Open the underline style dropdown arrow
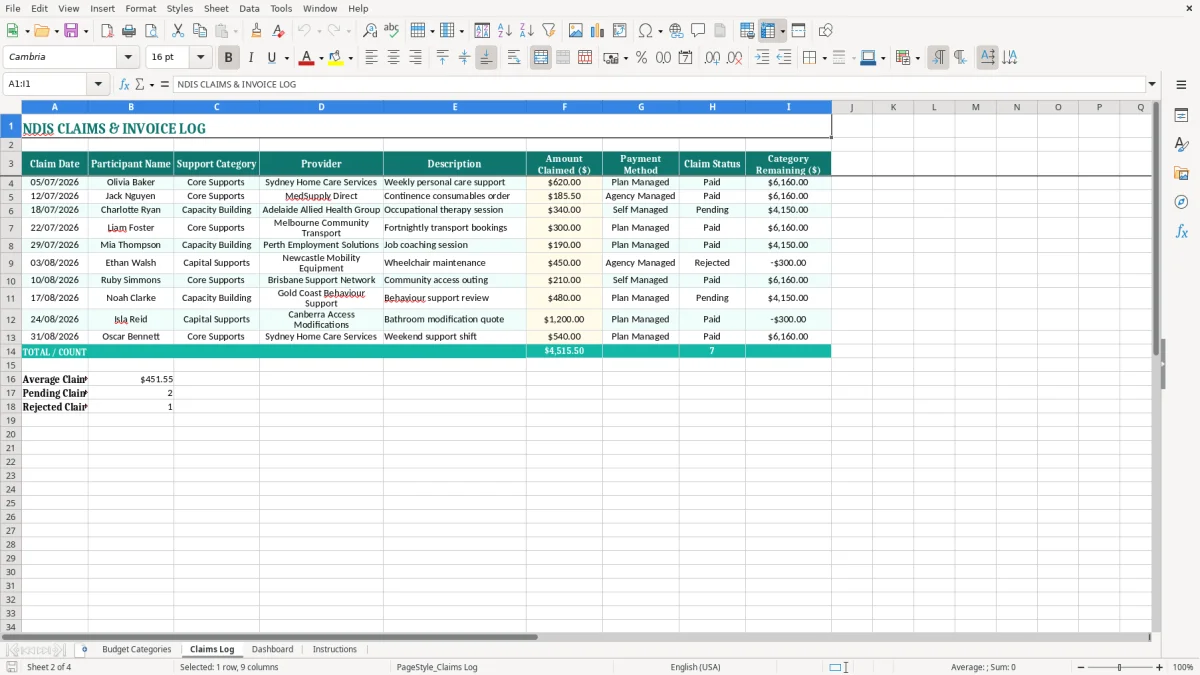This screenshot has width=1200, height=675. point(286,58)
